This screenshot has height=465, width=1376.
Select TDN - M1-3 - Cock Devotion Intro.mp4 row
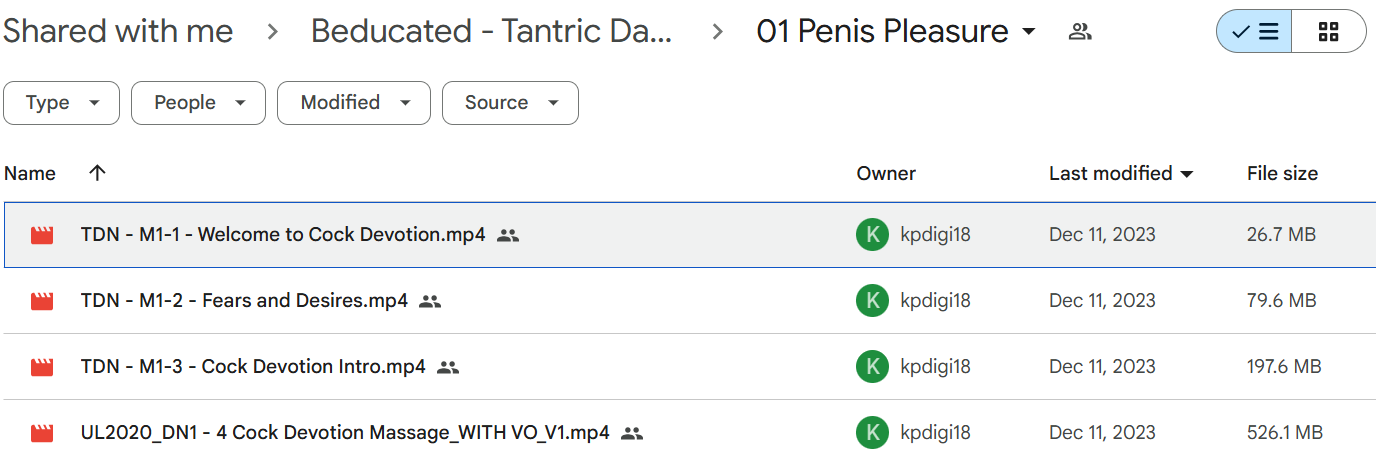pos(688,367)
